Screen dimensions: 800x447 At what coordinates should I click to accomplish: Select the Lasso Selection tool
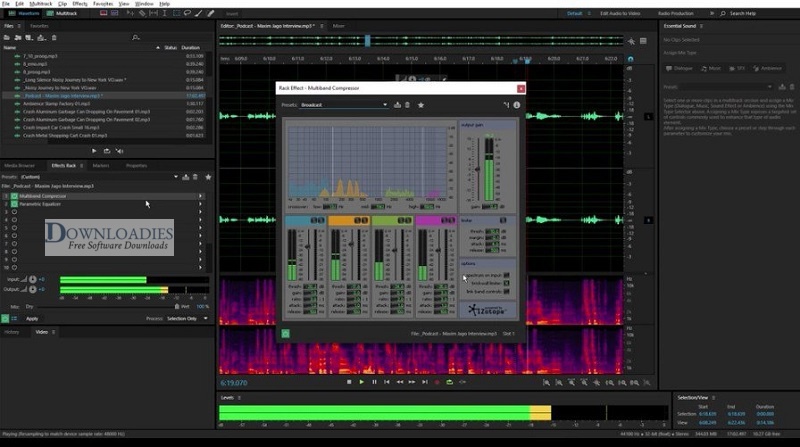187,13
